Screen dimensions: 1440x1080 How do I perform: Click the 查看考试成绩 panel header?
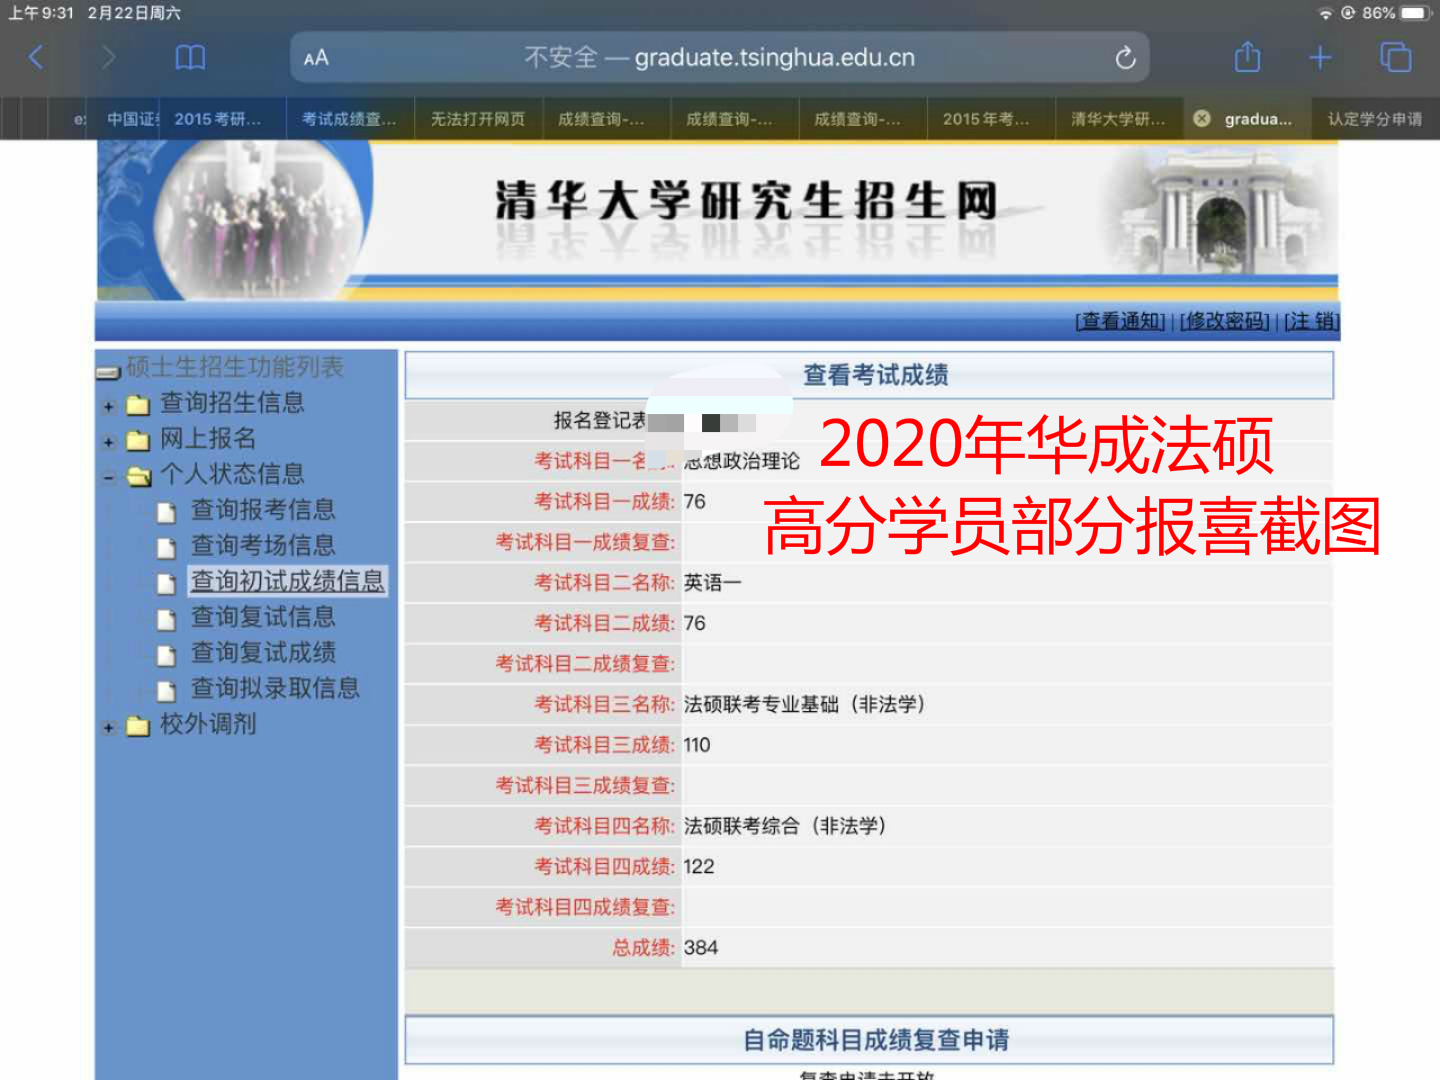869,375
